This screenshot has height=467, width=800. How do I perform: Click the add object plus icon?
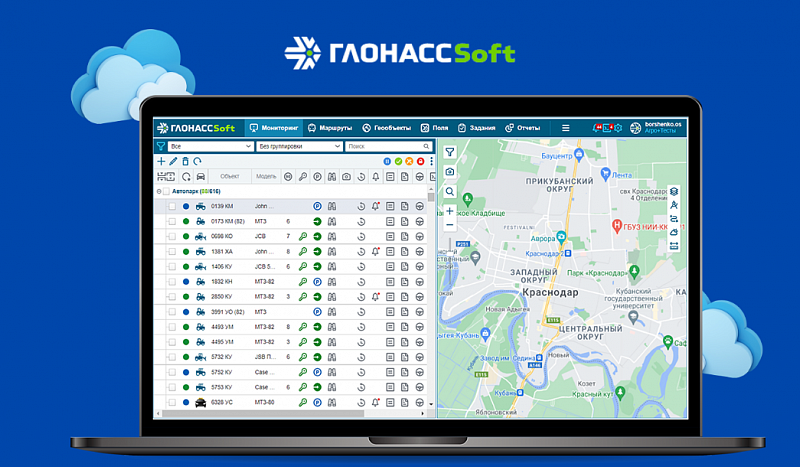161,161
